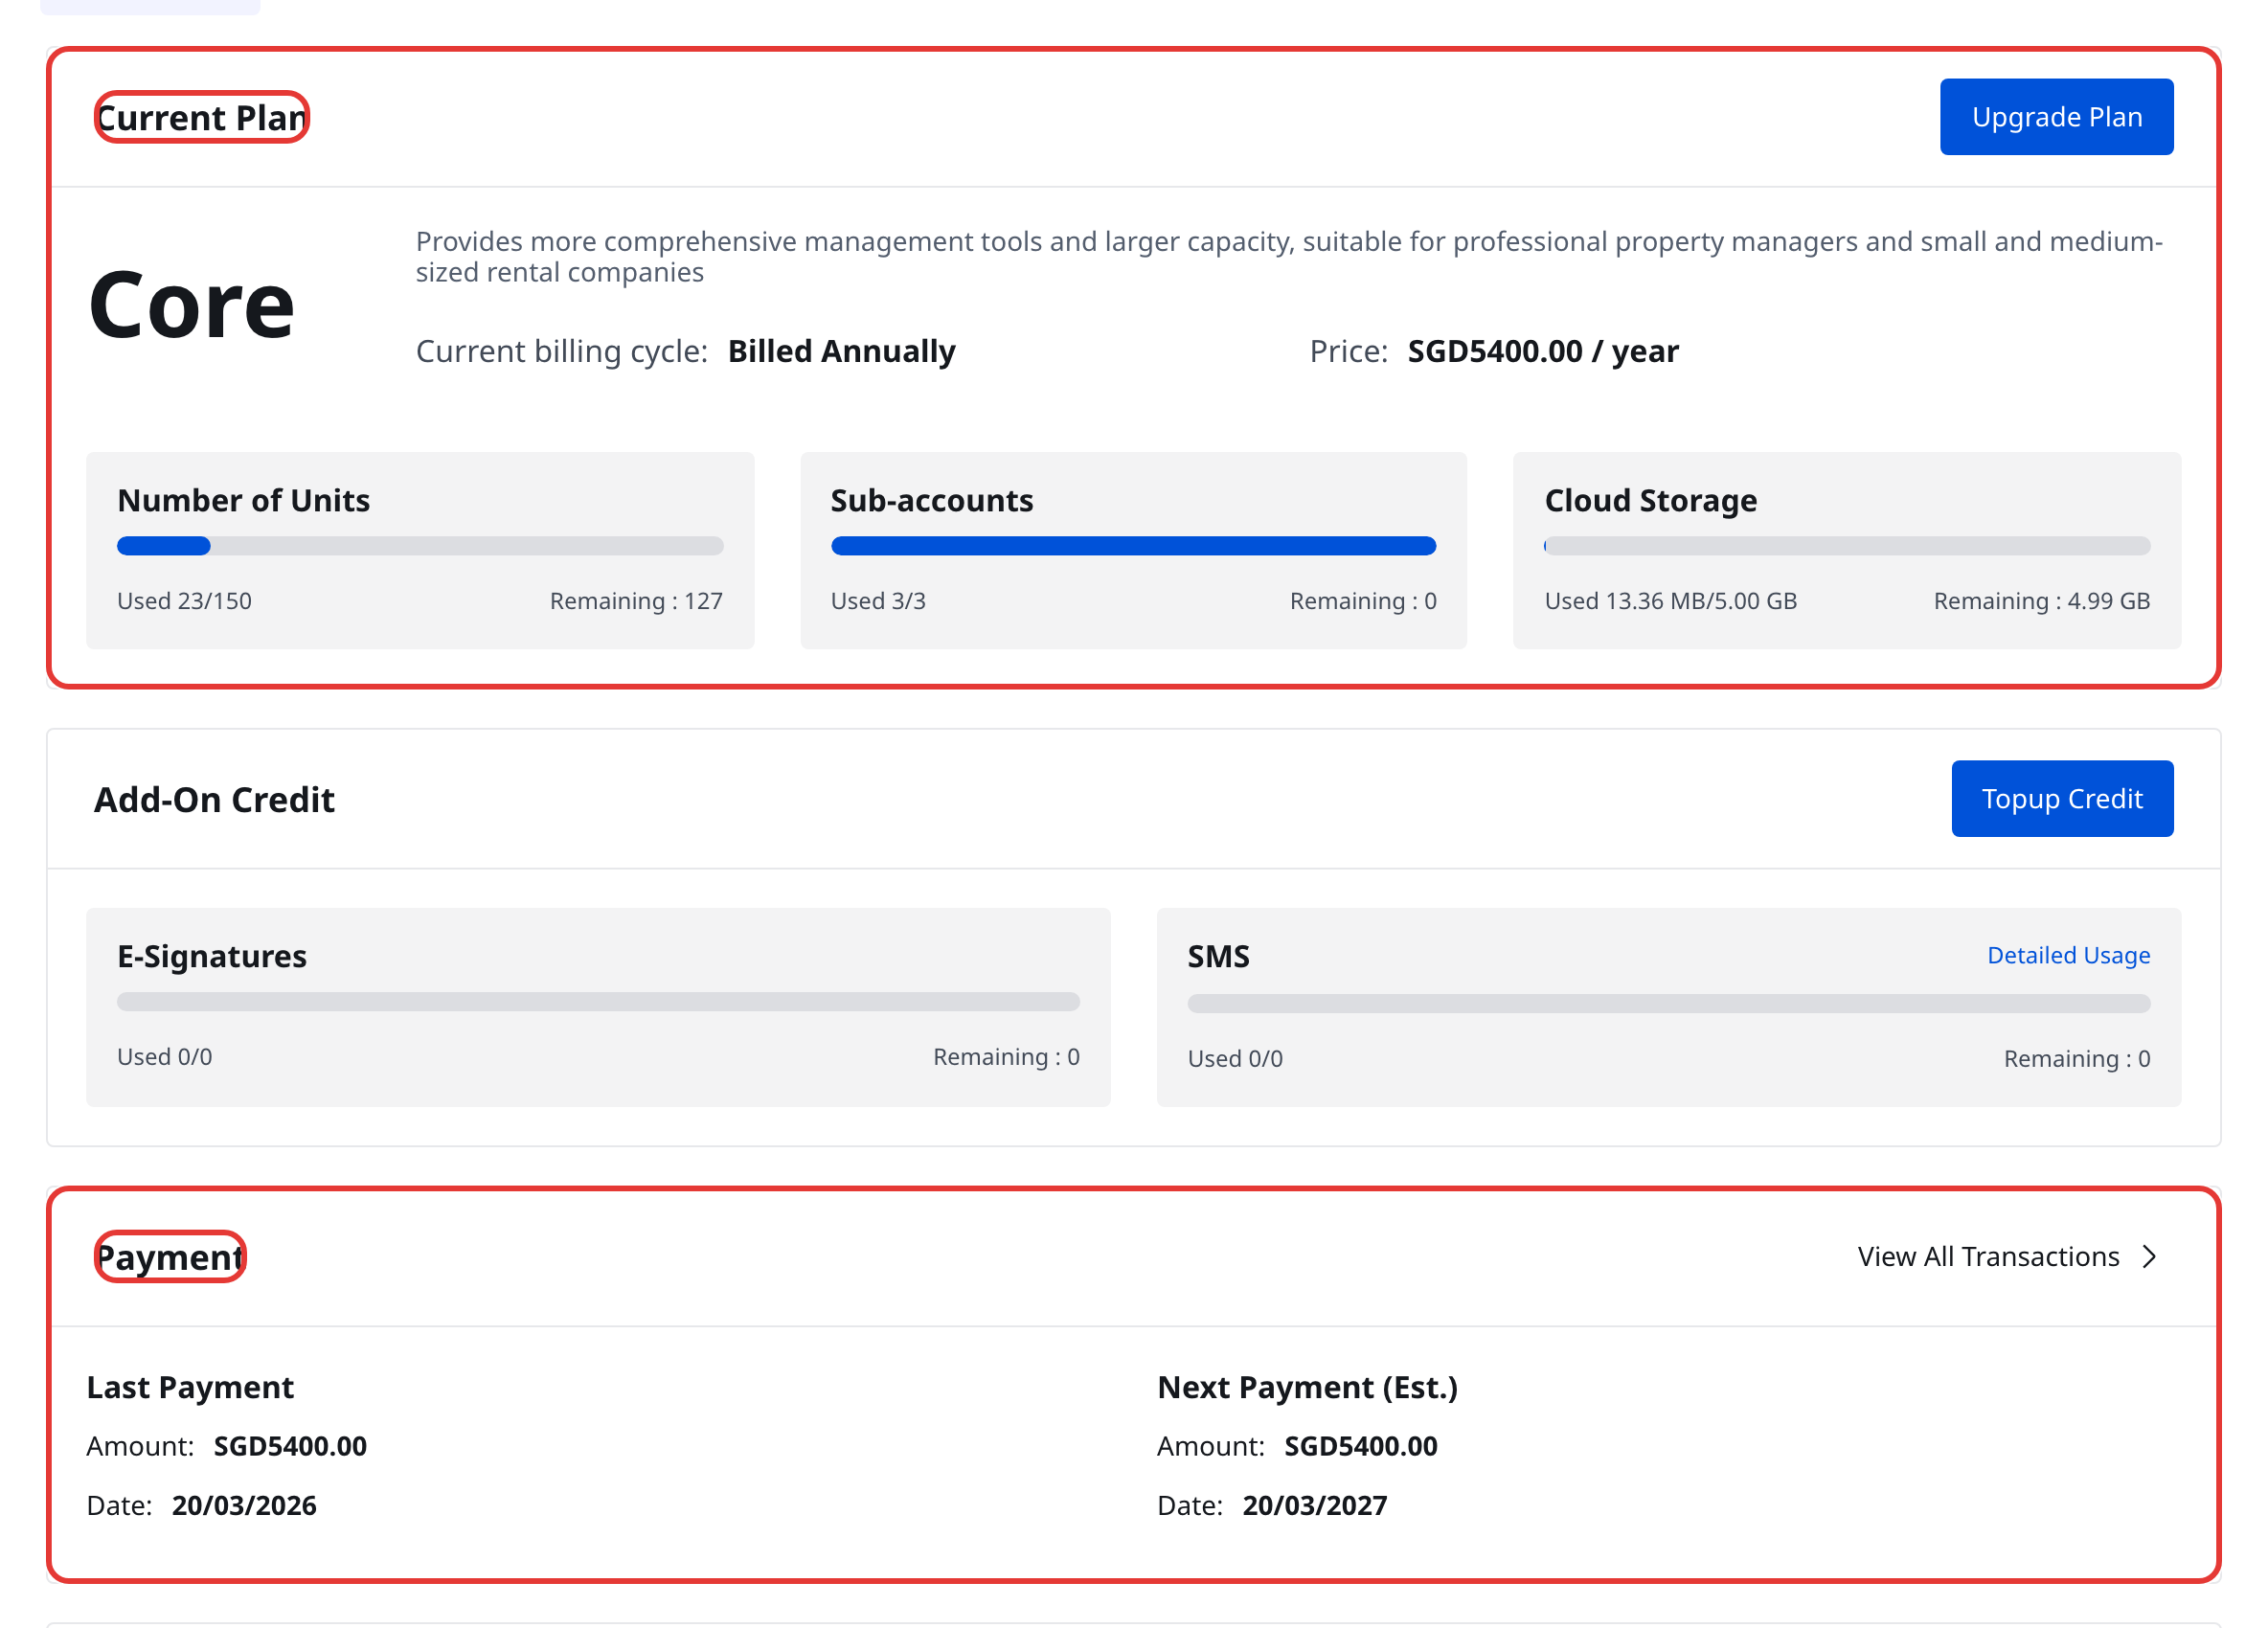Click the Last Payment amount SGD5400.00

290,1446
